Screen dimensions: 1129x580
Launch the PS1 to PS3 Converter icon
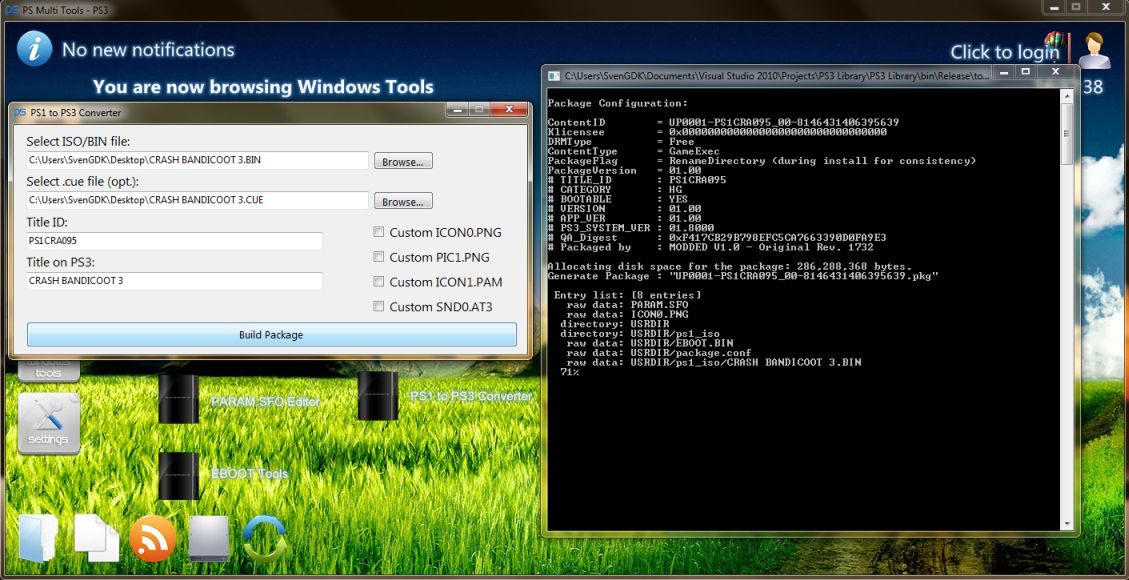tap(378, 396)
